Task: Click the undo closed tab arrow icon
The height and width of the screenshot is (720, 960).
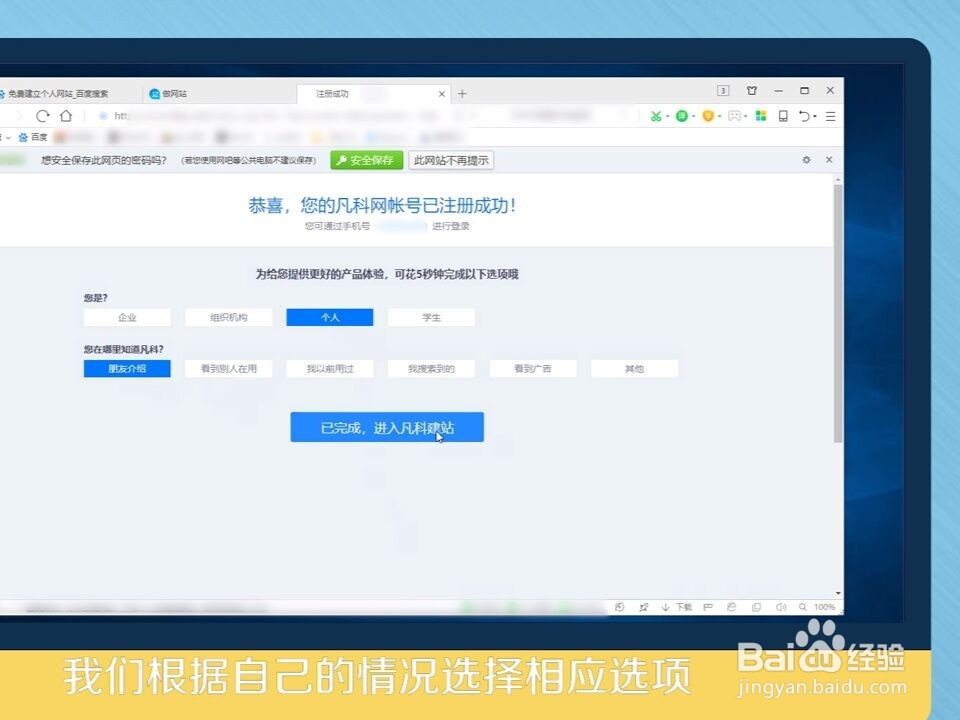Action: pyautogui.click(x=804, y=116)
